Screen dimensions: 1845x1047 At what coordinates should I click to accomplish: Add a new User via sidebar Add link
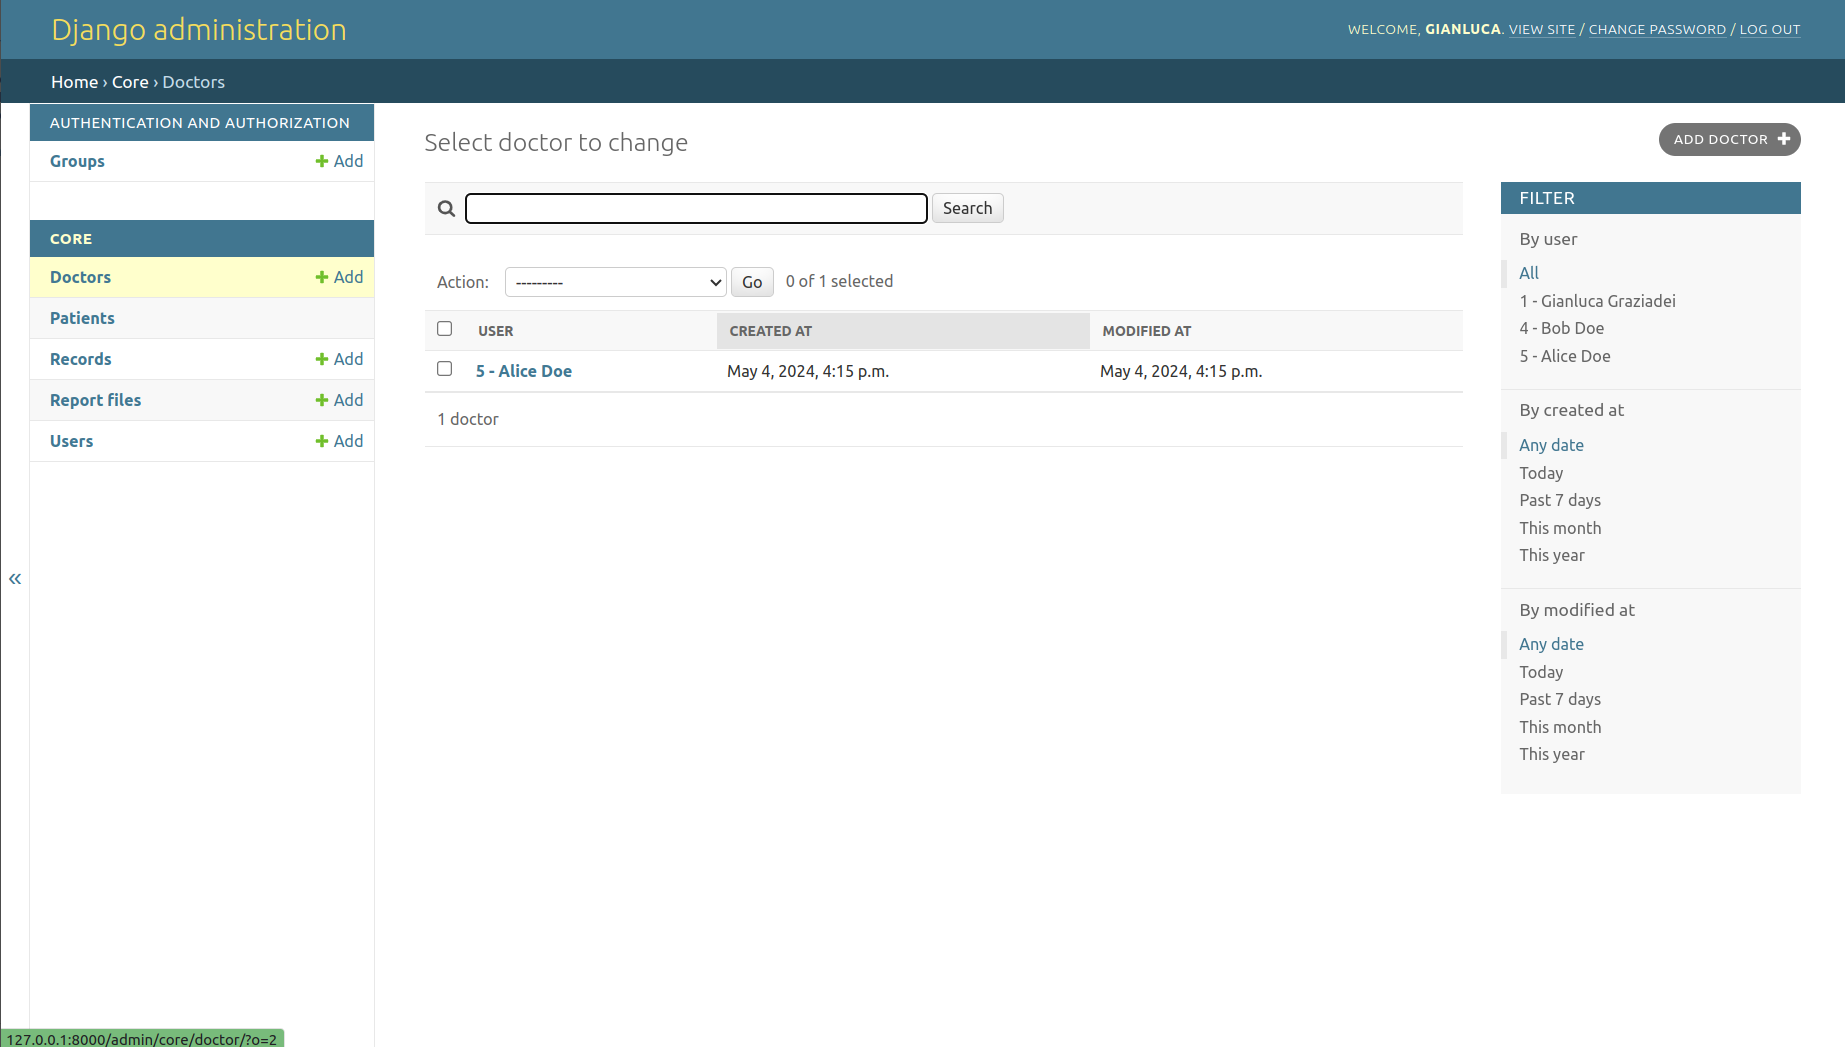(x=339, y=441)
